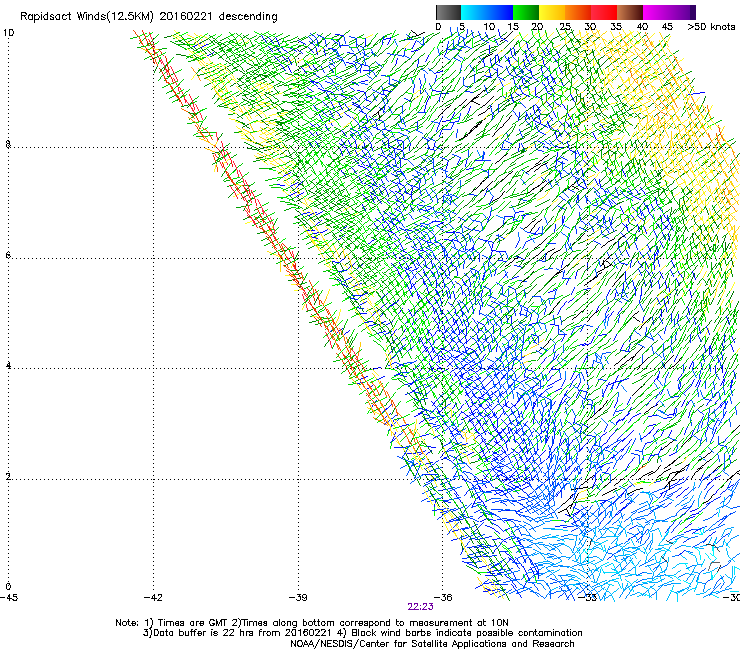
Task: Click the '20' legend scale label
Action: pyautogui.click(x=537, y=27)
